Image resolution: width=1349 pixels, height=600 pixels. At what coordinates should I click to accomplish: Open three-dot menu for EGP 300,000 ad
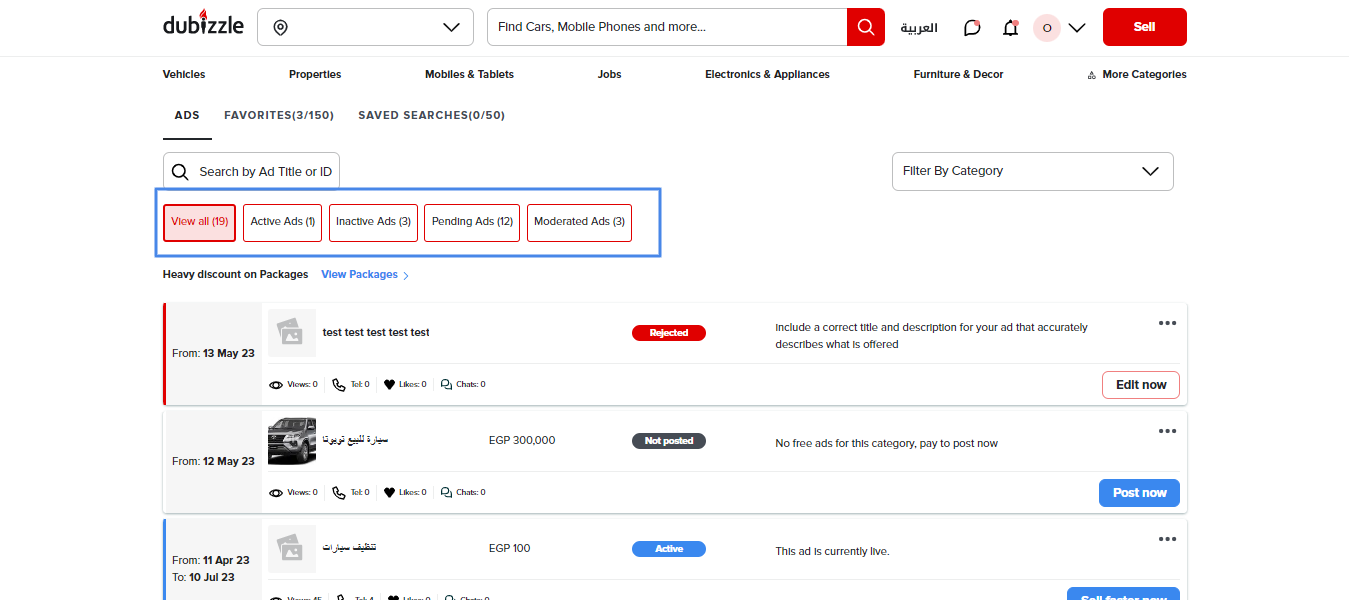pyautogui.click(x=1167, y=431)
